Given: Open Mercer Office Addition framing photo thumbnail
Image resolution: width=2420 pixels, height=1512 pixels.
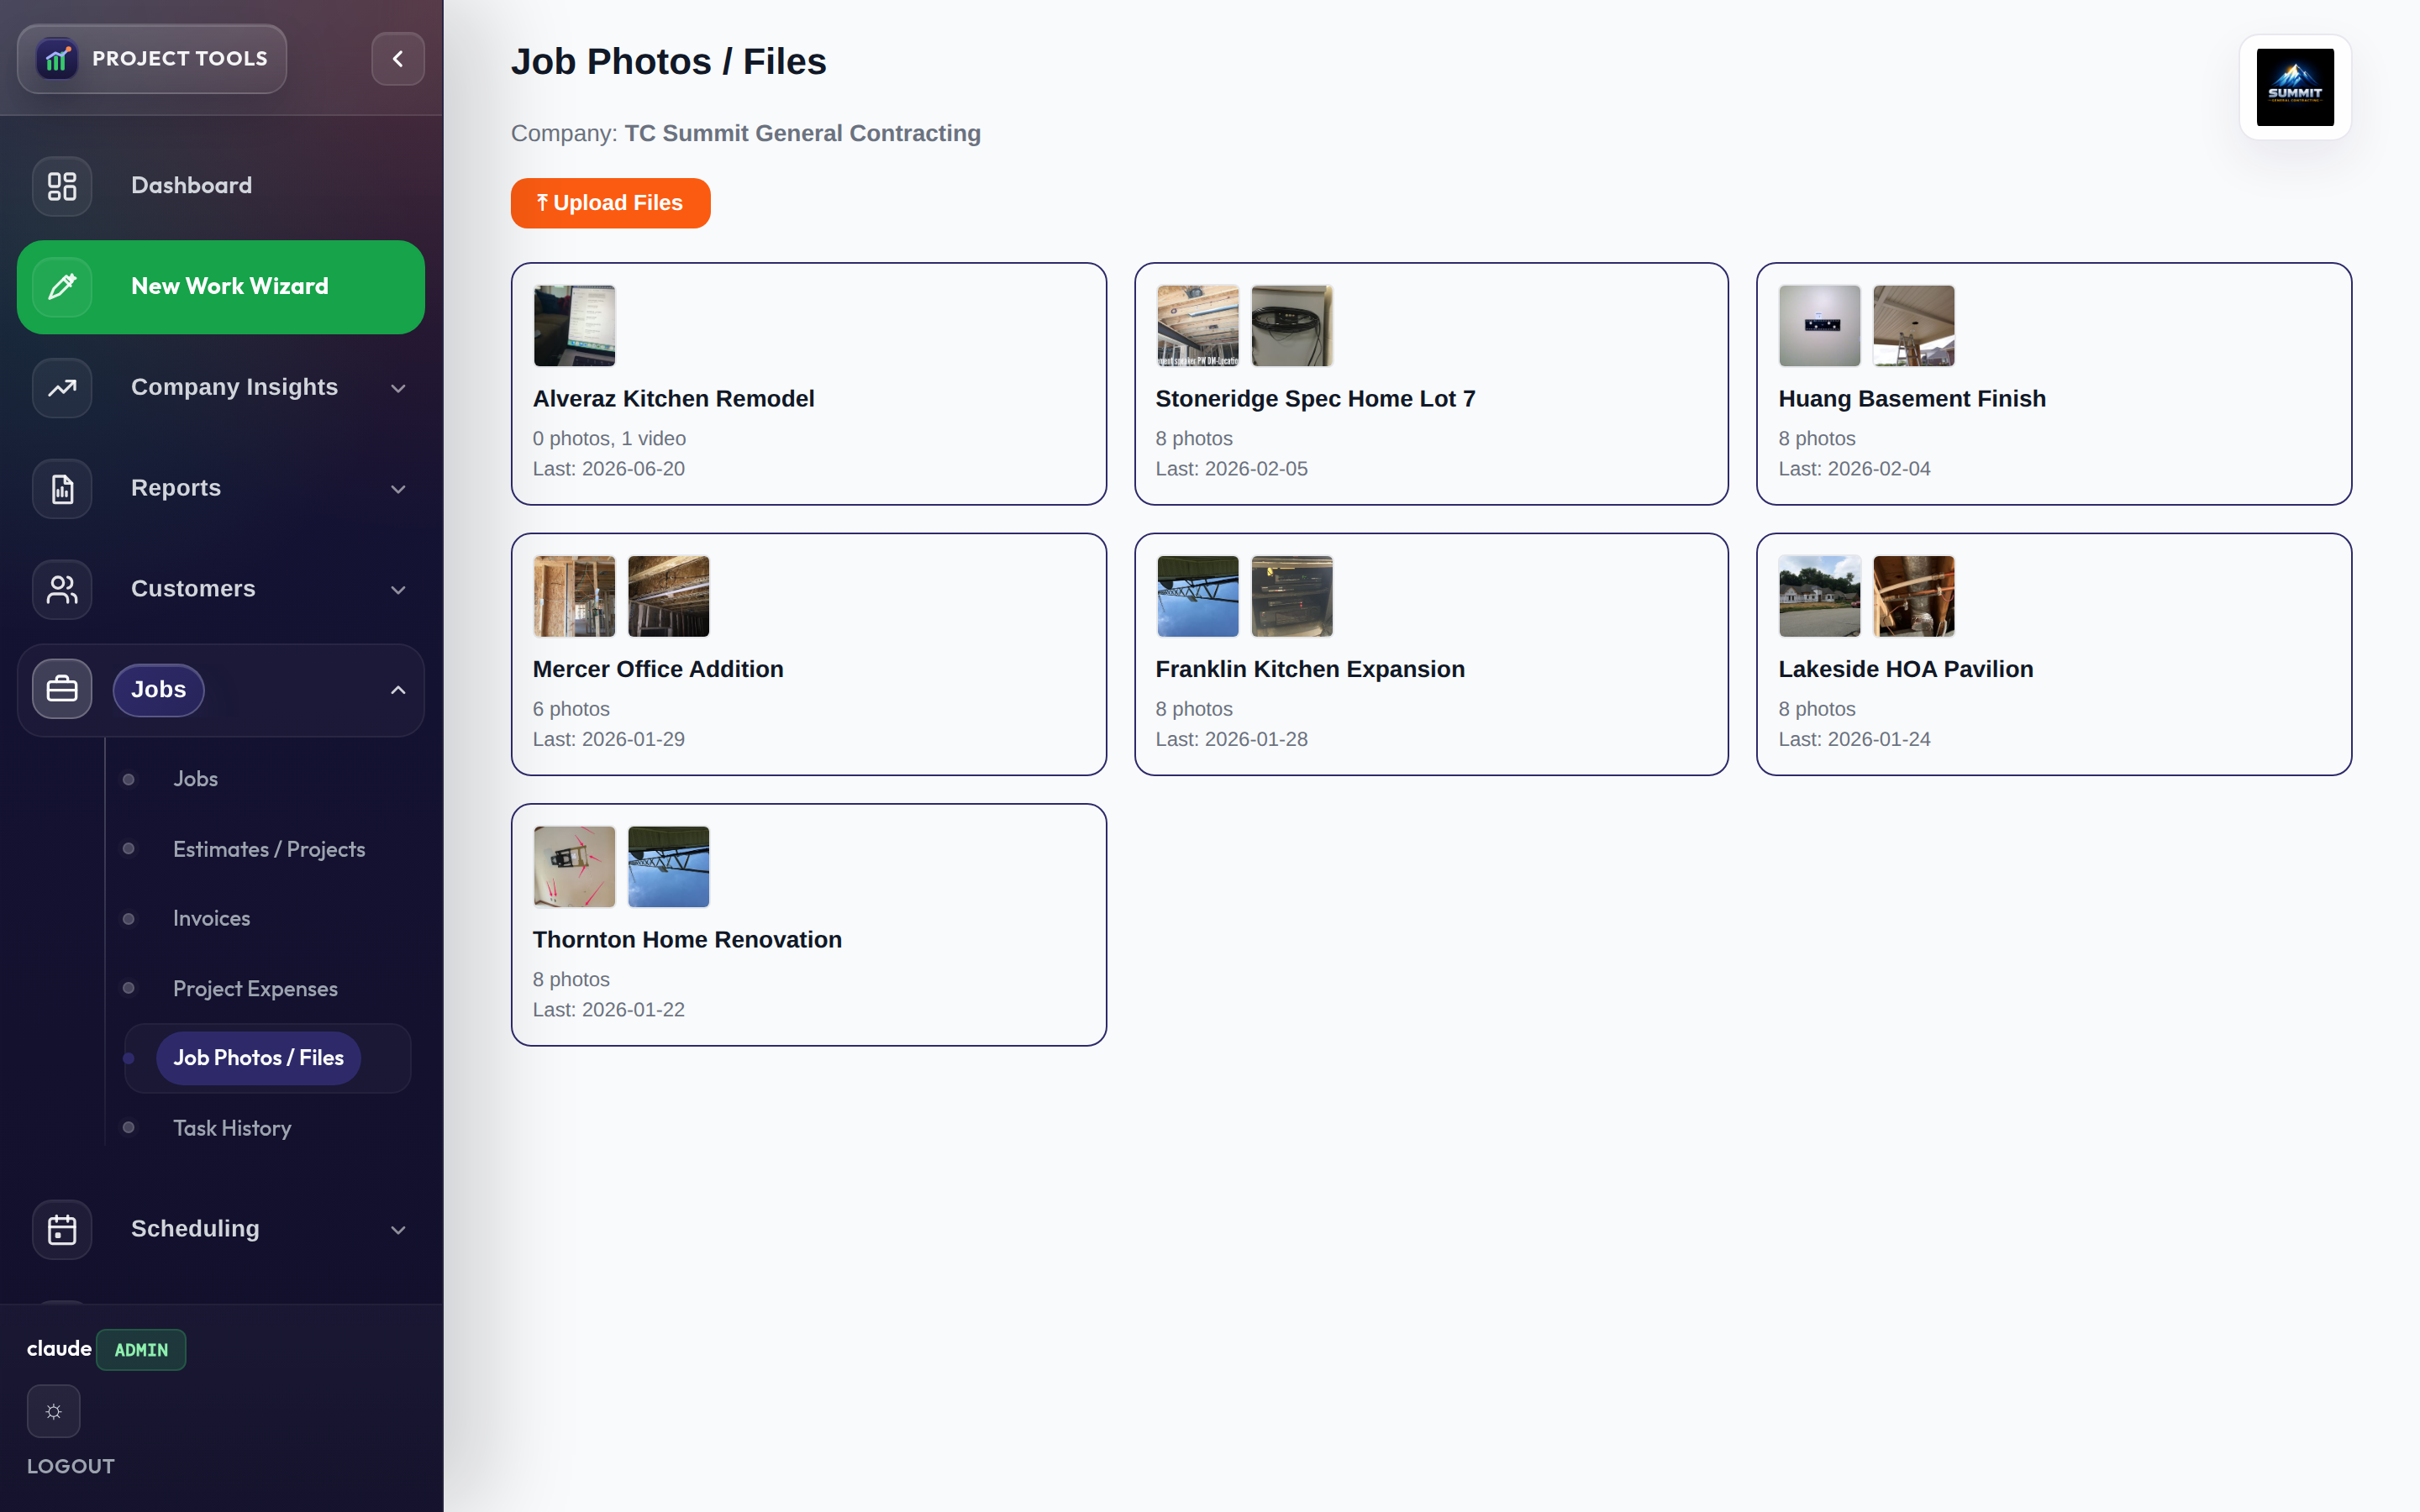Looking at the screenshot, I should click(574, 596).
